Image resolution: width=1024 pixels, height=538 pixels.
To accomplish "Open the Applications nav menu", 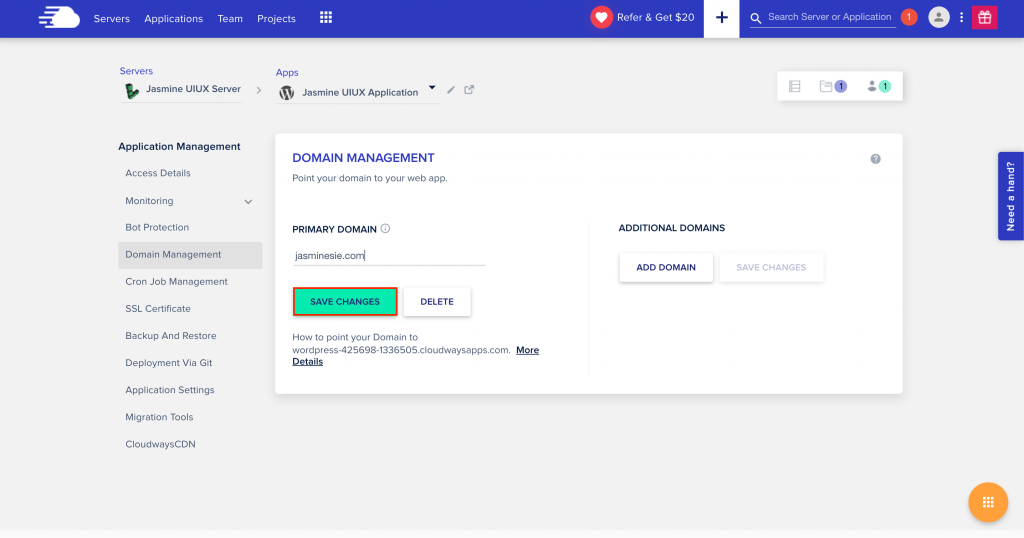I will 173,19.
